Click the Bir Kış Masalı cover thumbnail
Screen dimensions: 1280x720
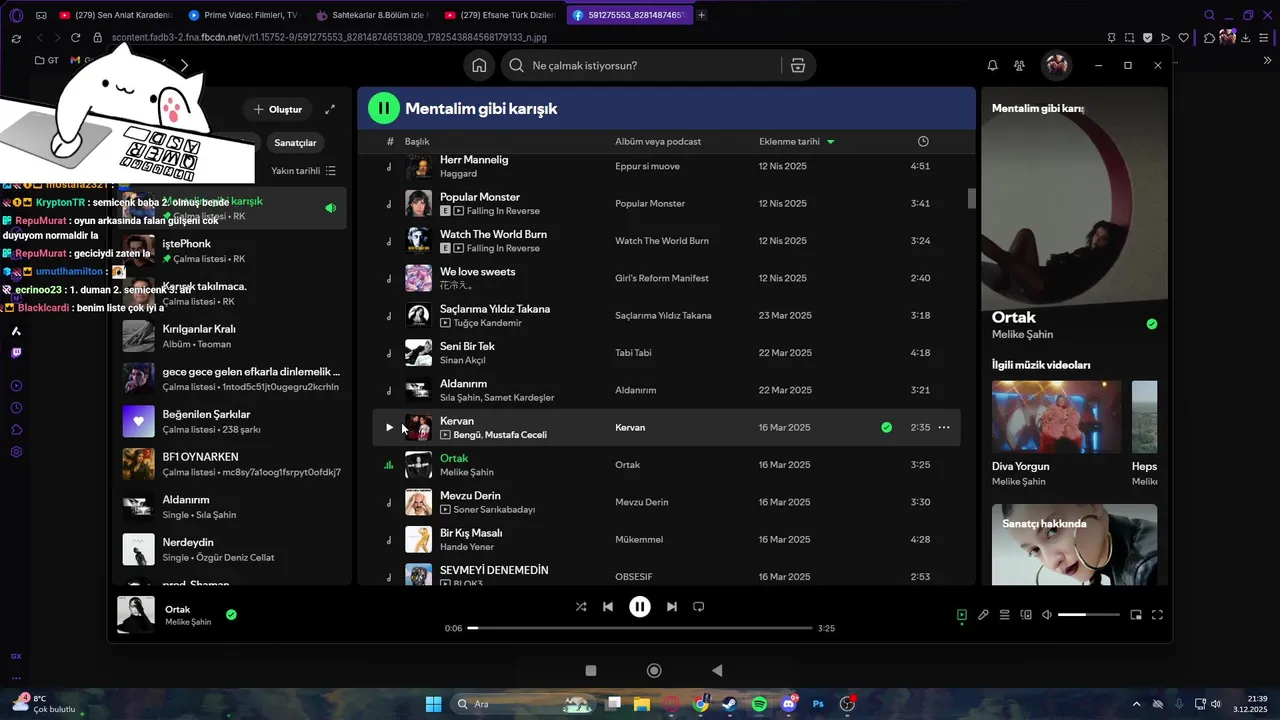pos(418,539)
